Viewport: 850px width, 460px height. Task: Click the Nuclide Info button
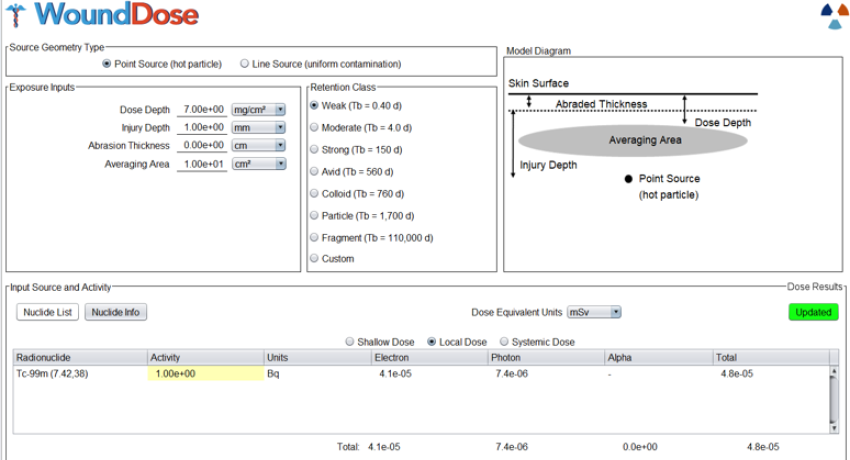115,312
